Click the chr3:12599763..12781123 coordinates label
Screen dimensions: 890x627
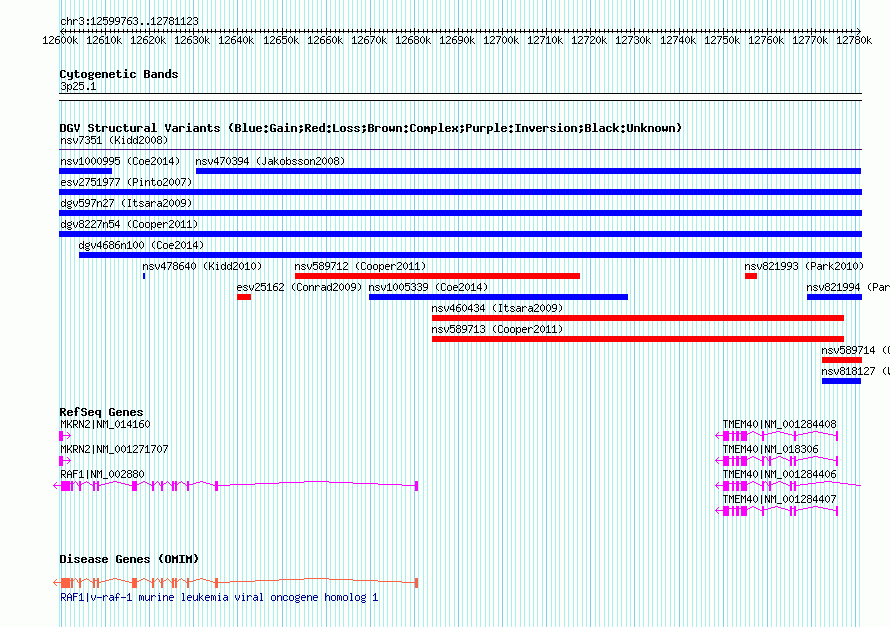click(129, 22)
